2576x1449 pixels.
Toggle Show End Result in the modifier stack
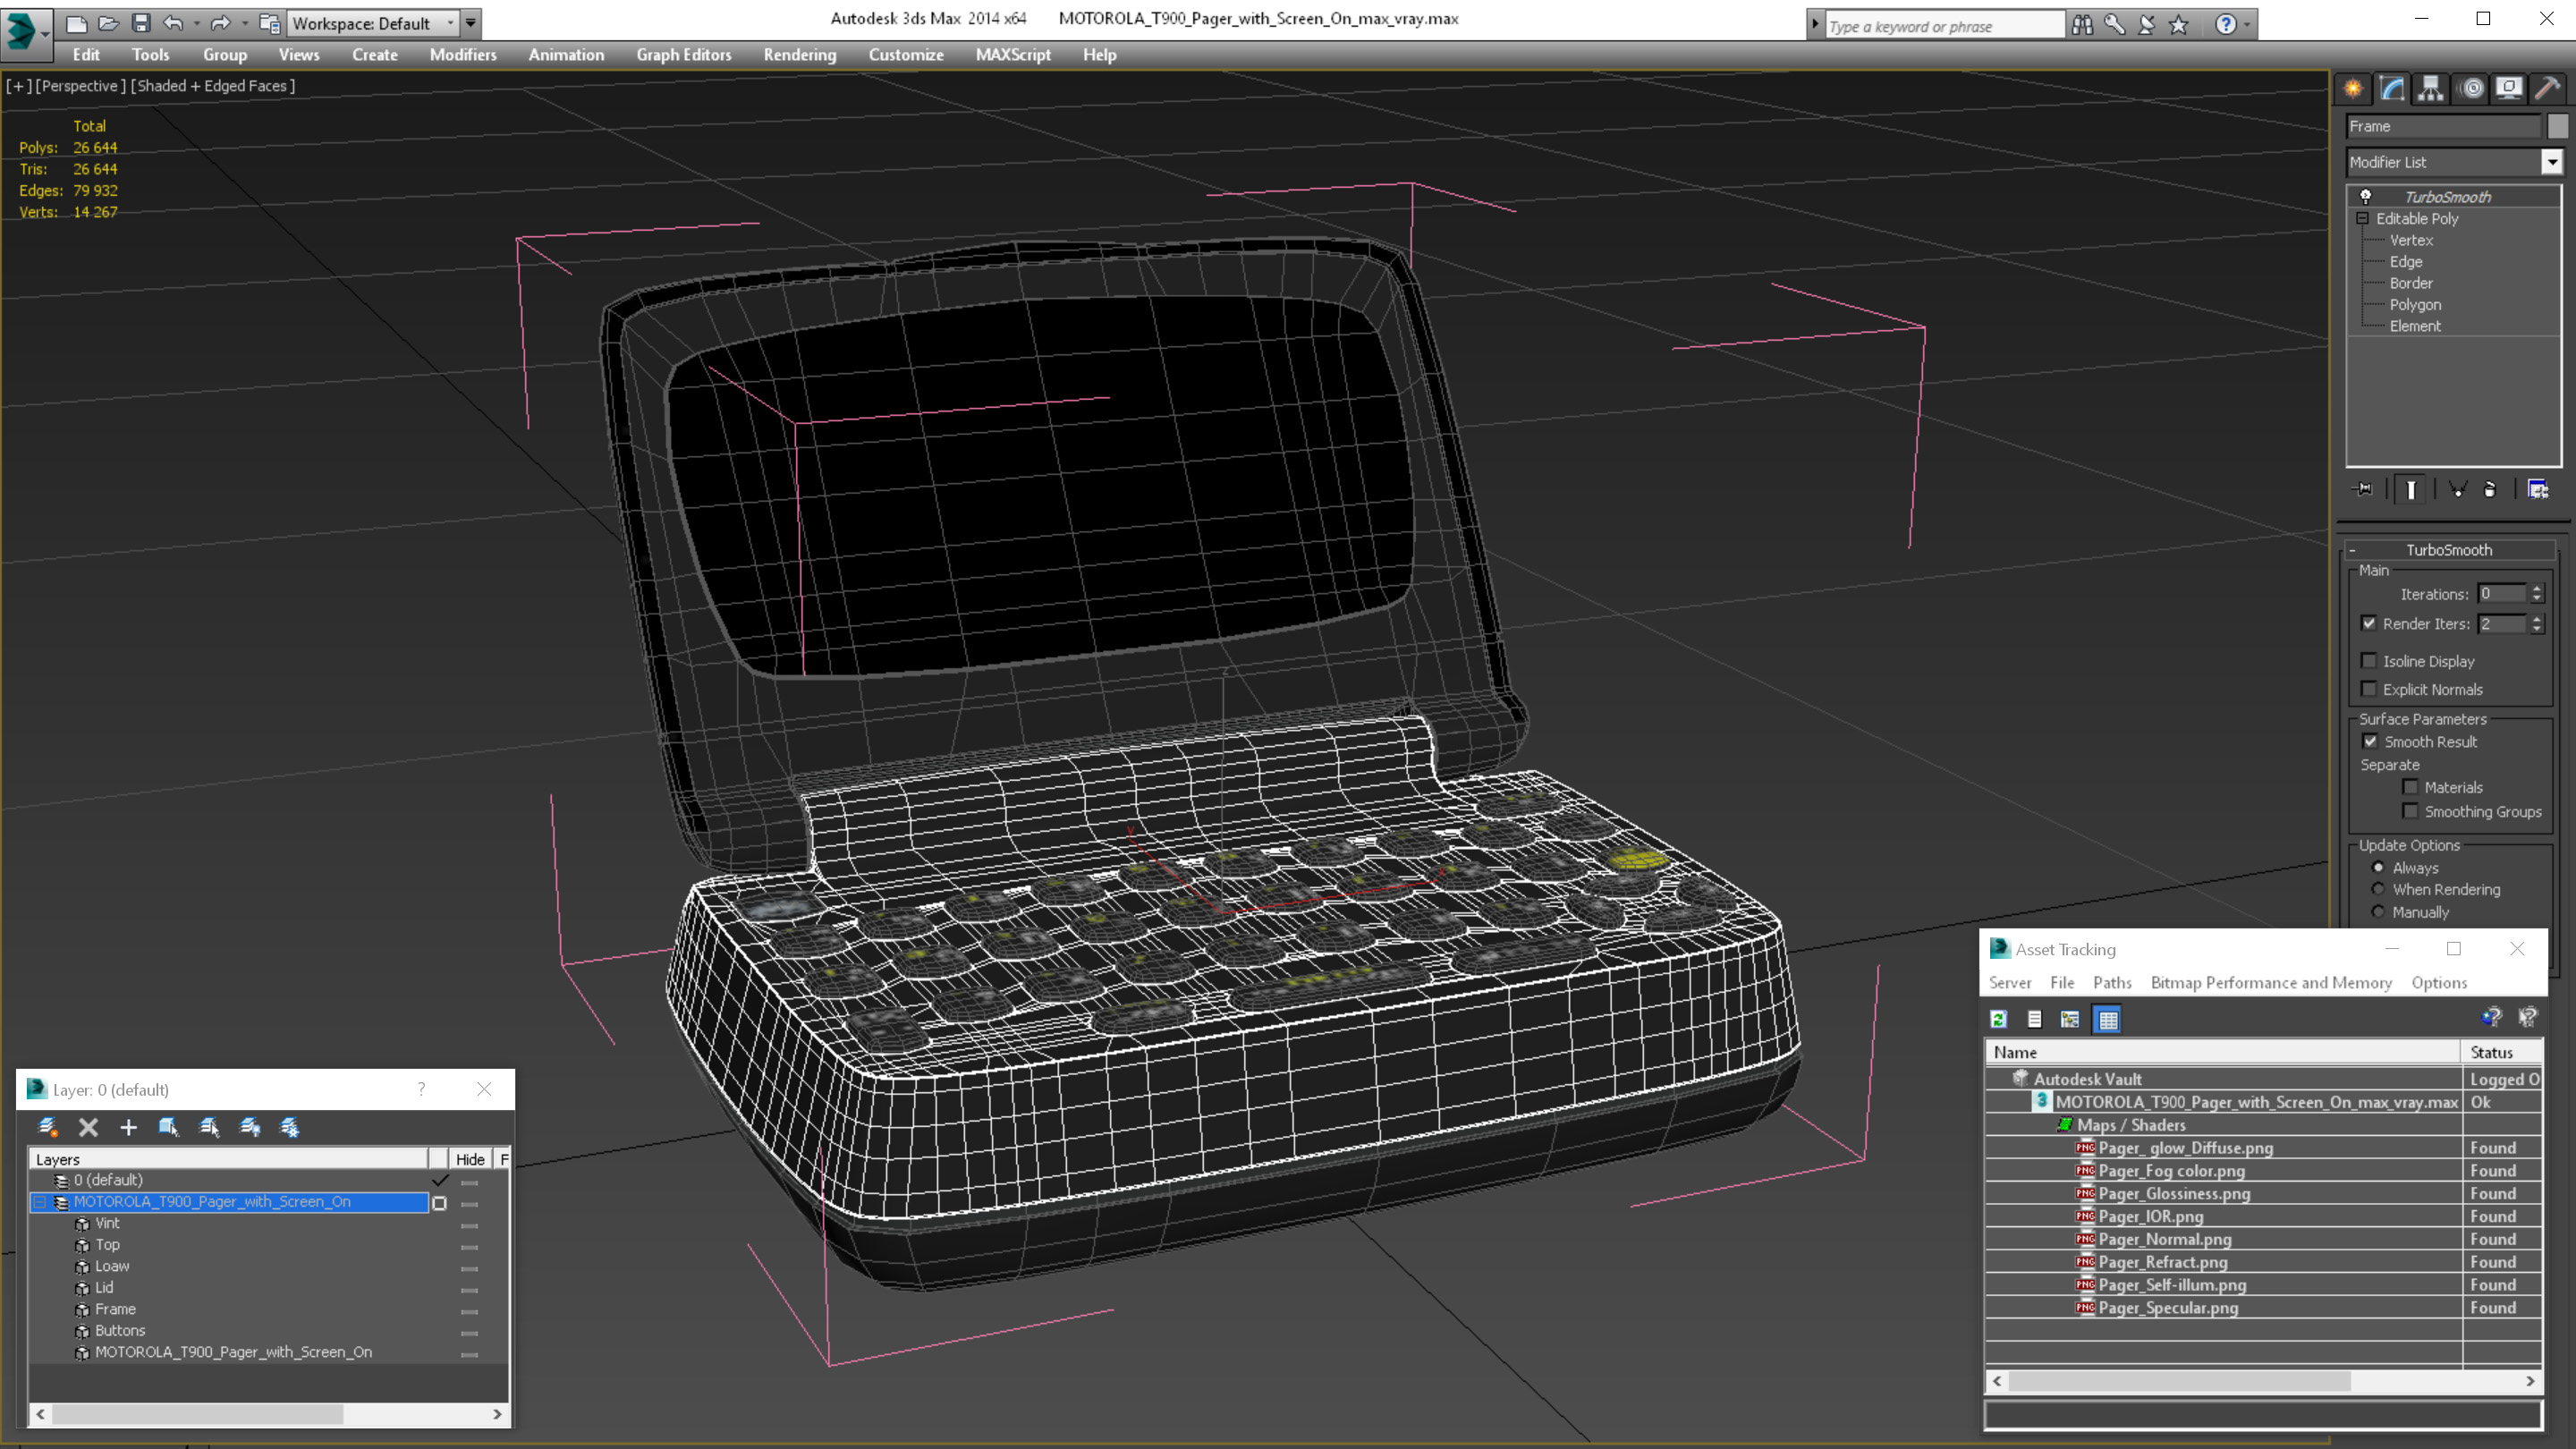pyautogui.click(x=2411, y=489)
